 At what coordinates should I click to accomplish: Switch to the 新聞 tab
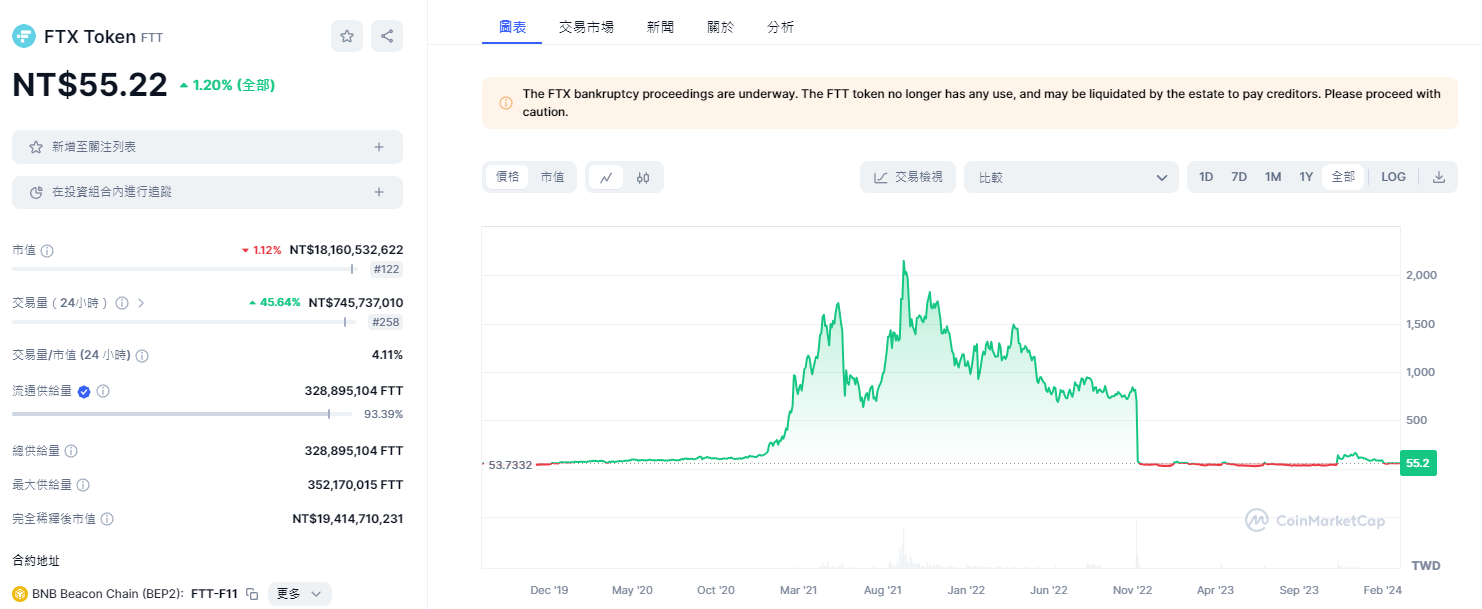coord(660,27)
